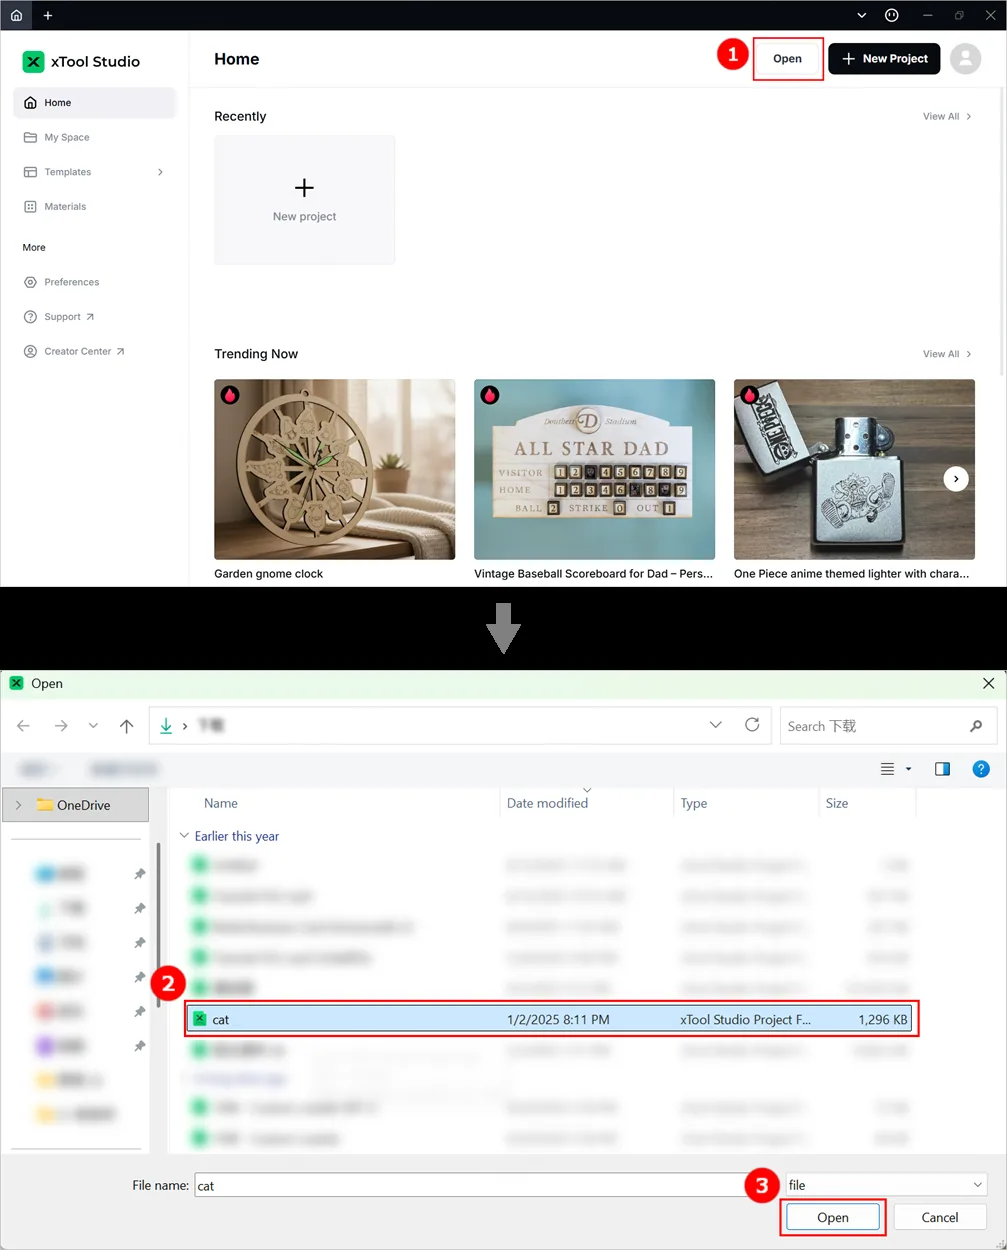Open the user profile avatar
The image size is (1007, 1250).
pos(965,59)
